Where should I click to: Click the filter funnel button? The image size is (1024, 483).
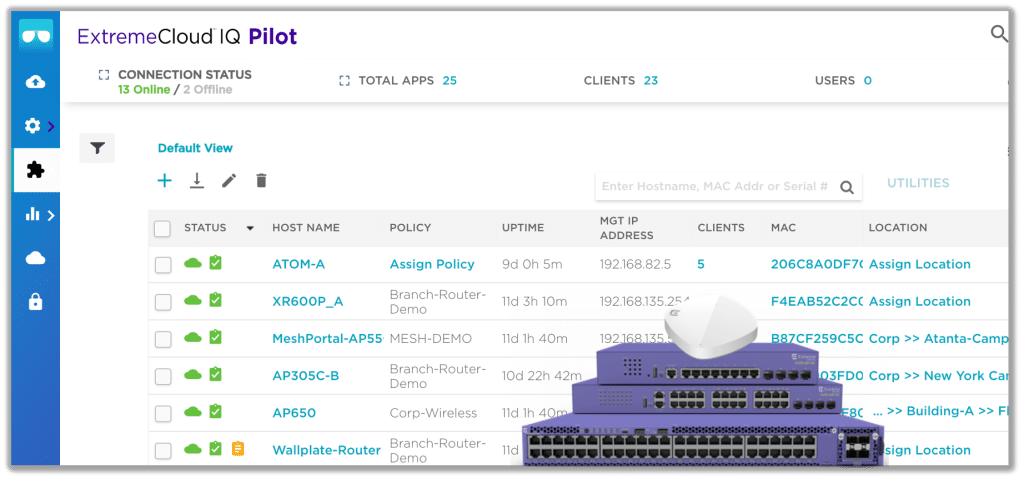tap(97, 148)
